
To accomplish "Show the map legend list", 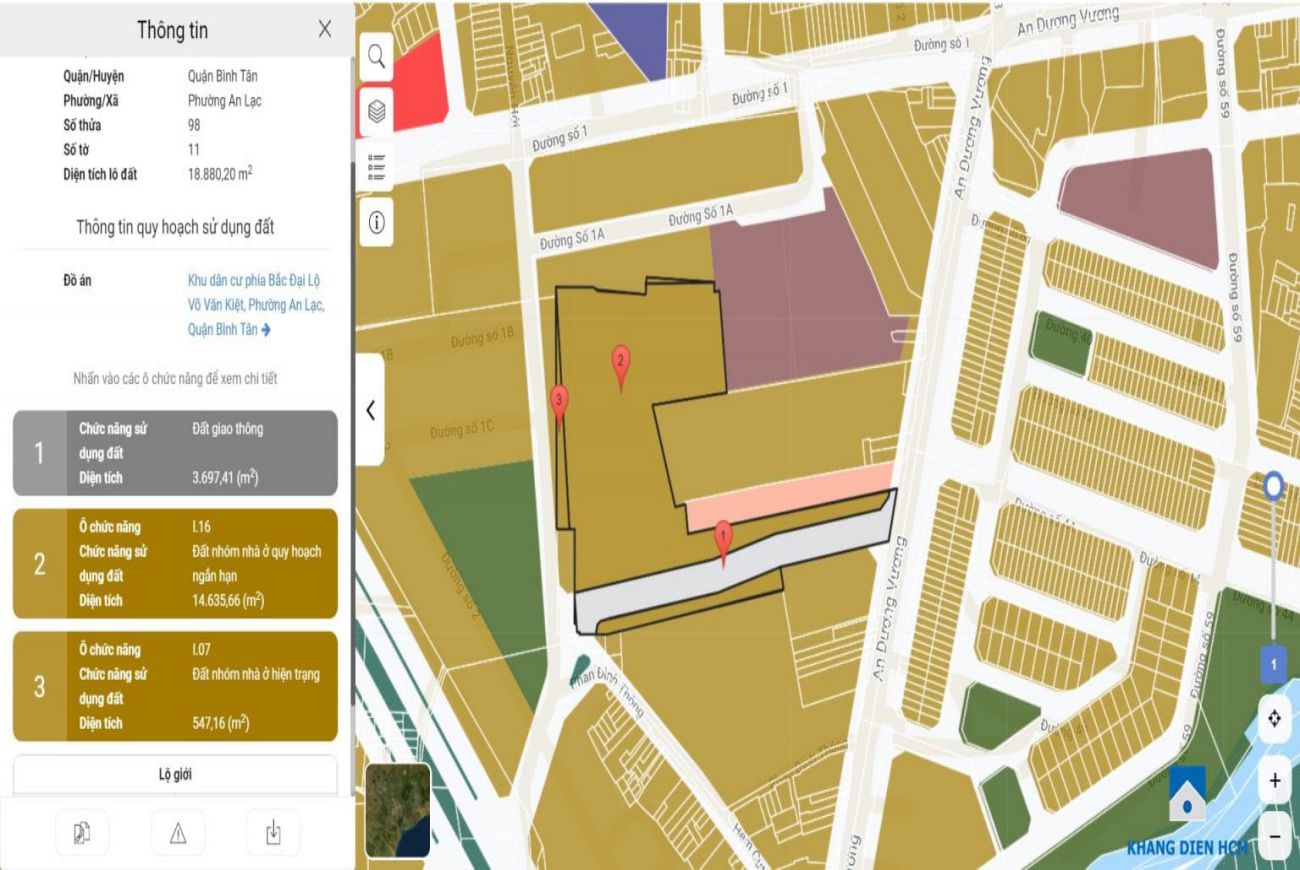I will [377, 166].
